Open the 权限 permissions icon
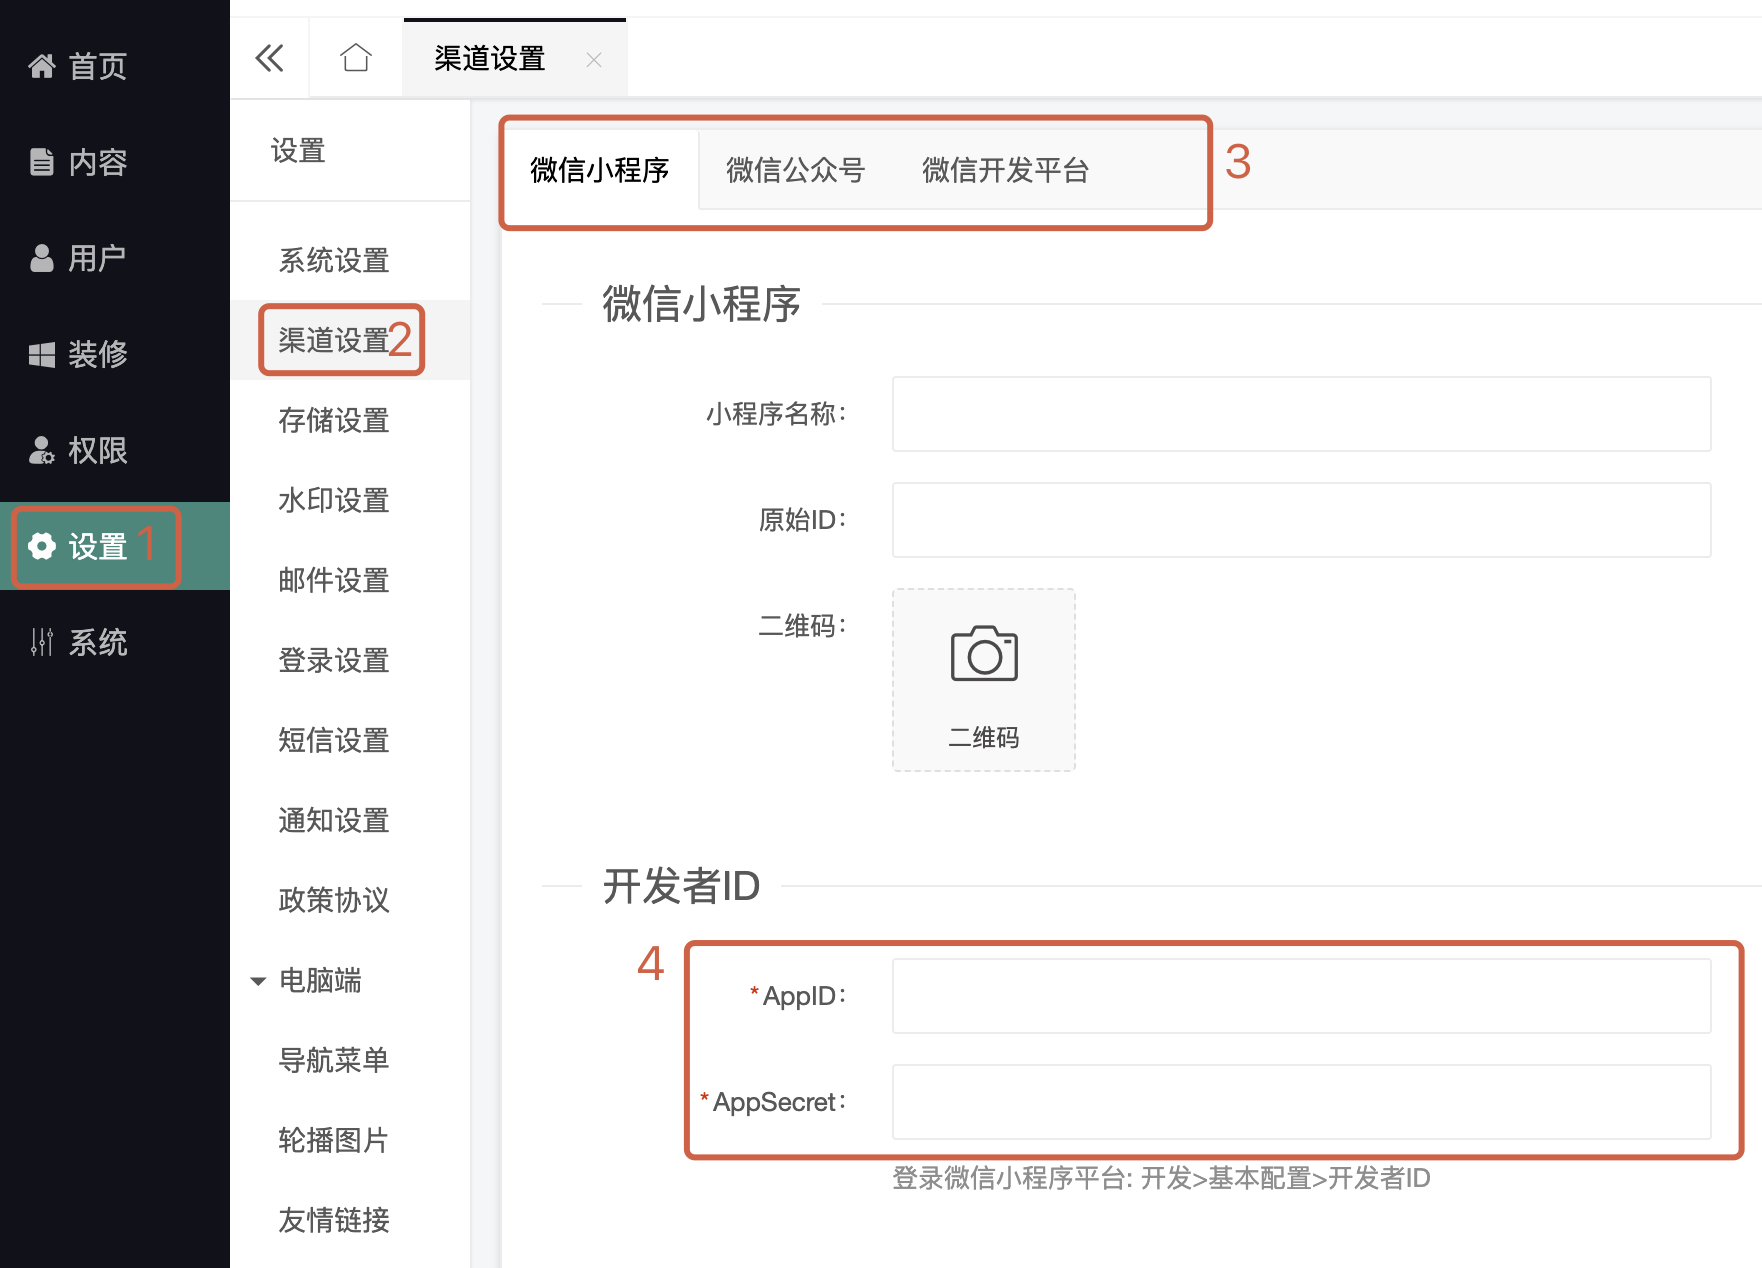 pyautogui.click(x=42, y=450)
